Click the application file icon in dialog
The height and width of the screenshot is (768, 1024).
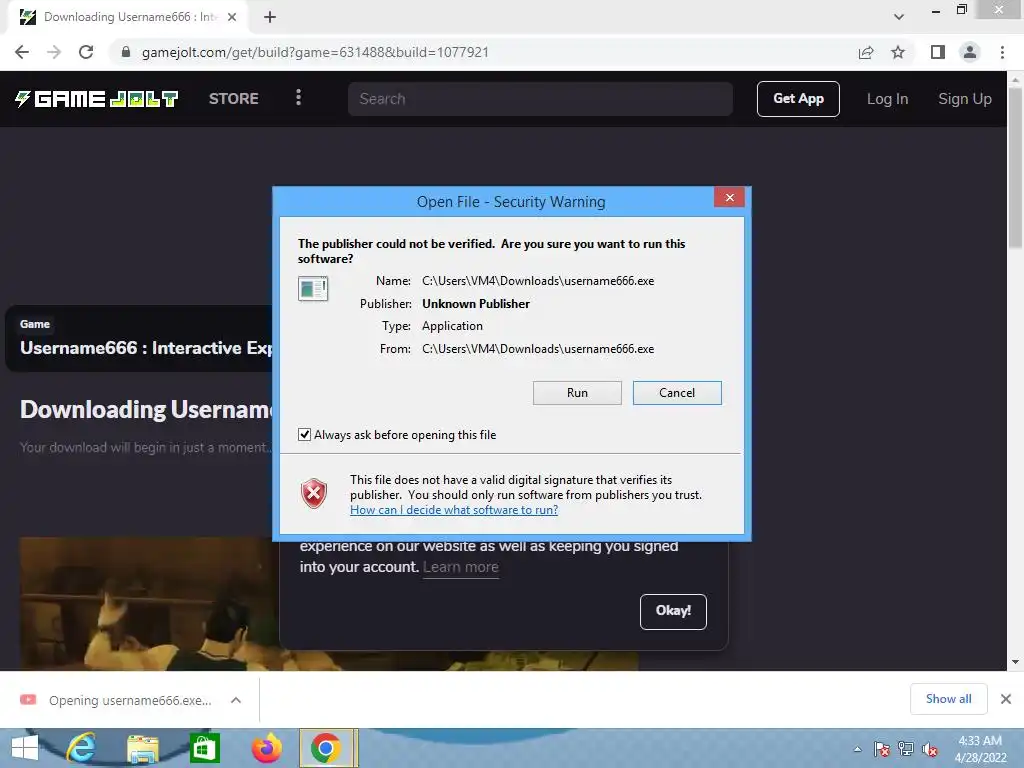(x=313, y=288)
